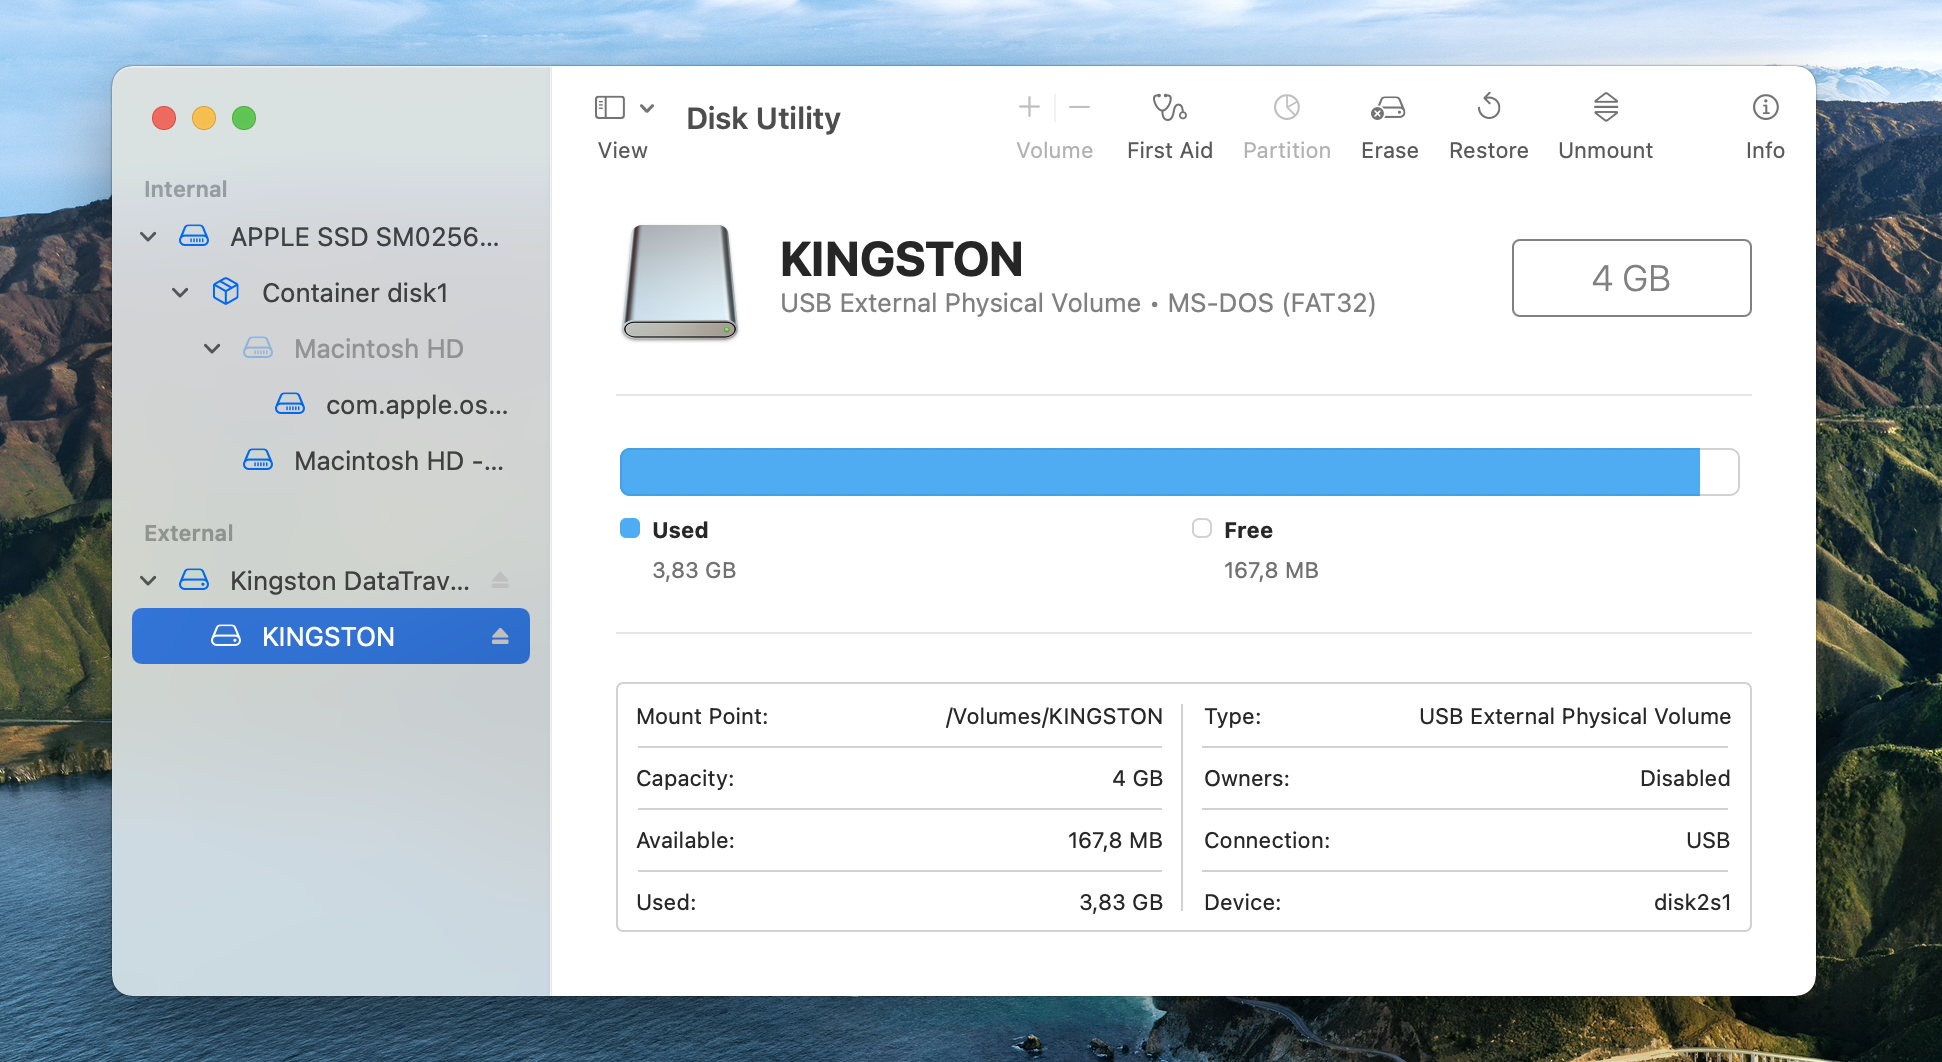
Task: Click the yellow minimize window button
Action: click(x=204, y=118)
